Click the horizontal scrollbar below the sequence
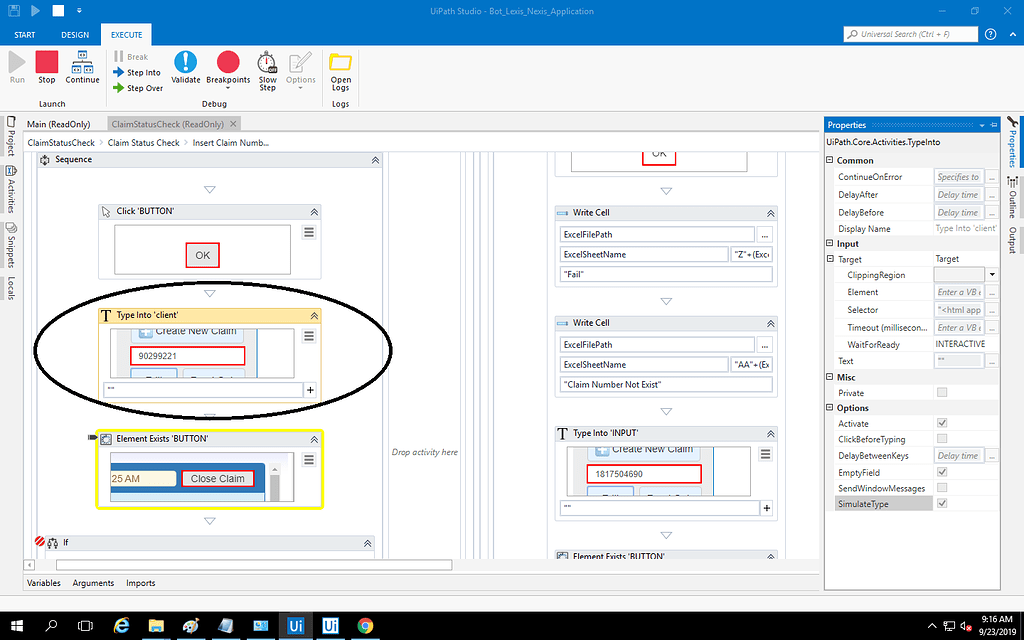This screenshot has width=1024, height=640. click(x=200, y=563)
